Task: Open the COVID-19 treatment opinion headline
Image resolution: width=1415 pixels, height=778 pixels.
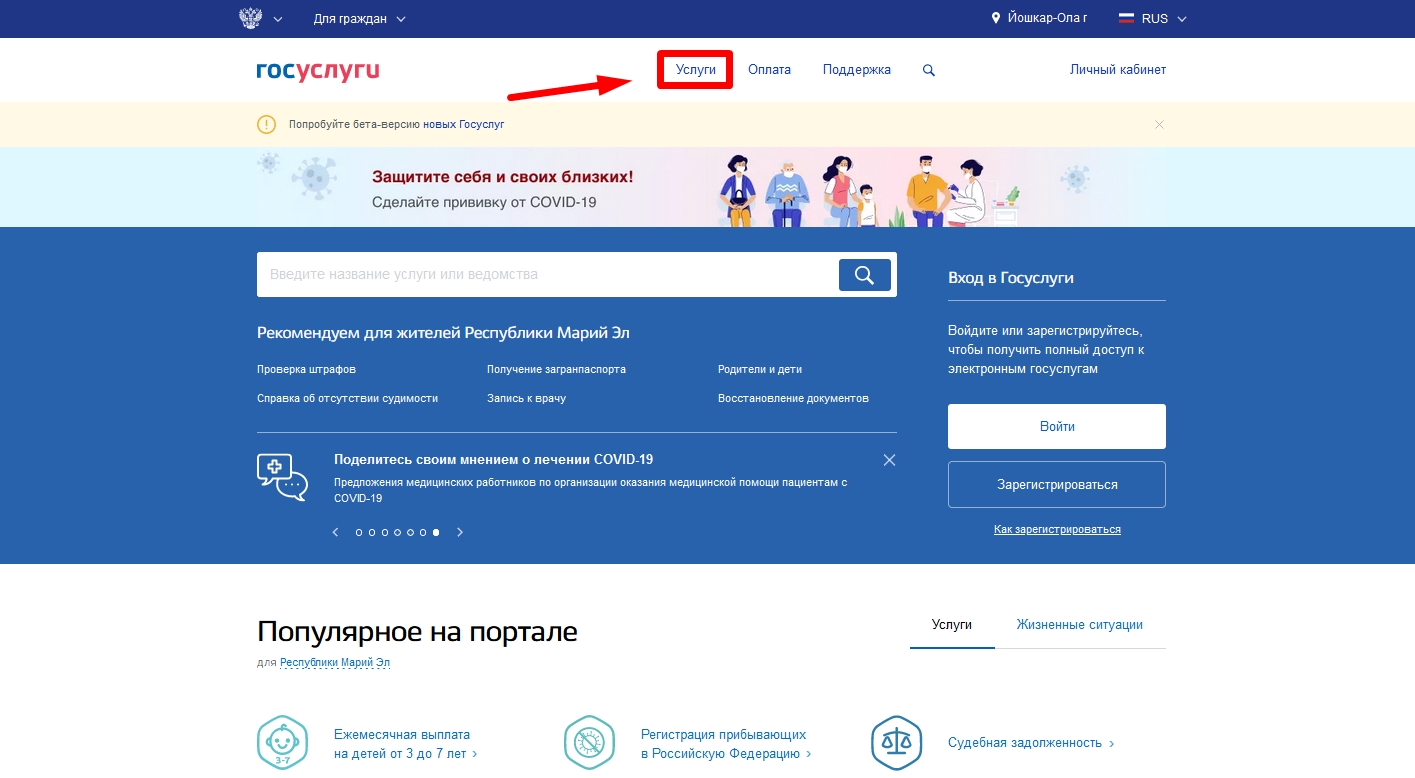Action: (493, 460)
